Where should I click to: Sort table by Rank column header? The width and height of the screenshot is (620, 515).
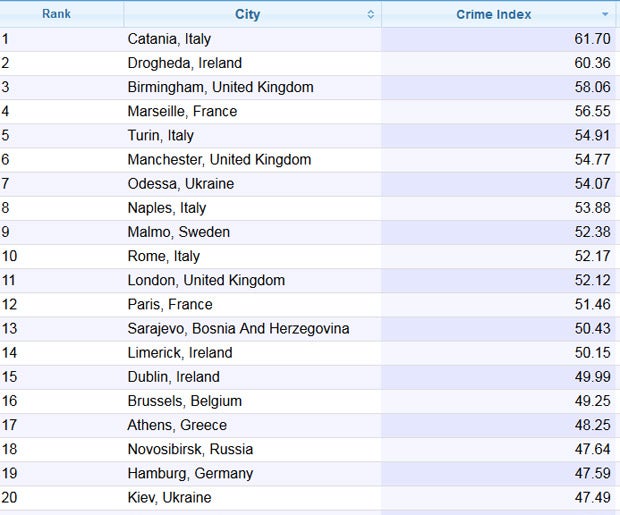click(56, 14)
